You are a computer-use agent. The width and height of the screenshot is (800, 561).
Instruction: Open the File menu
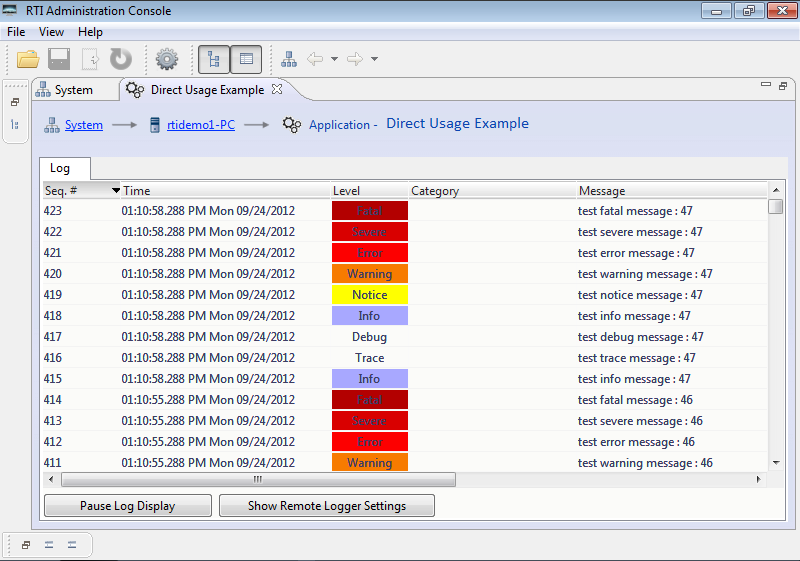click(x=16, y=32)
